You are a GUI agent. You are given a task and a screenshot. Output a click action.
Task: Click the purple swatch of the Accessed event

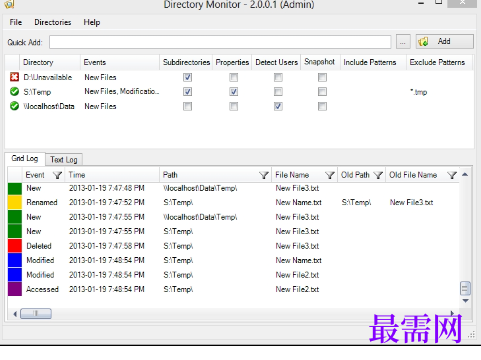click(x=15, y=289)
